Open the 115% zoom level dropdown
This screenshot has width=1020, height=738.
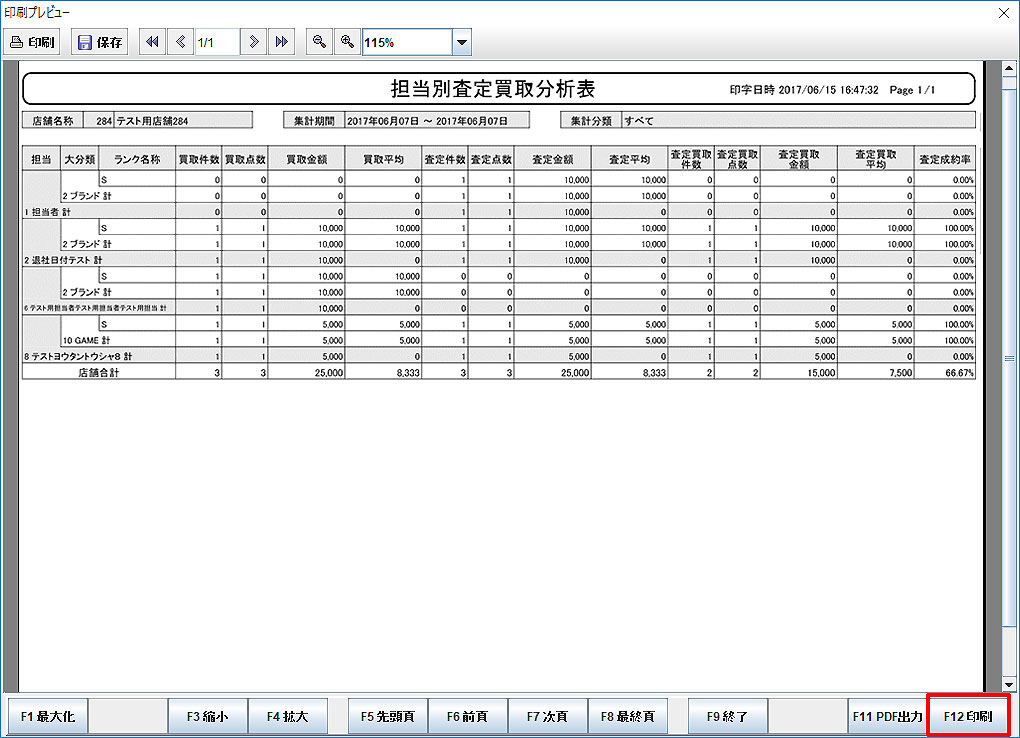point(461,43)
